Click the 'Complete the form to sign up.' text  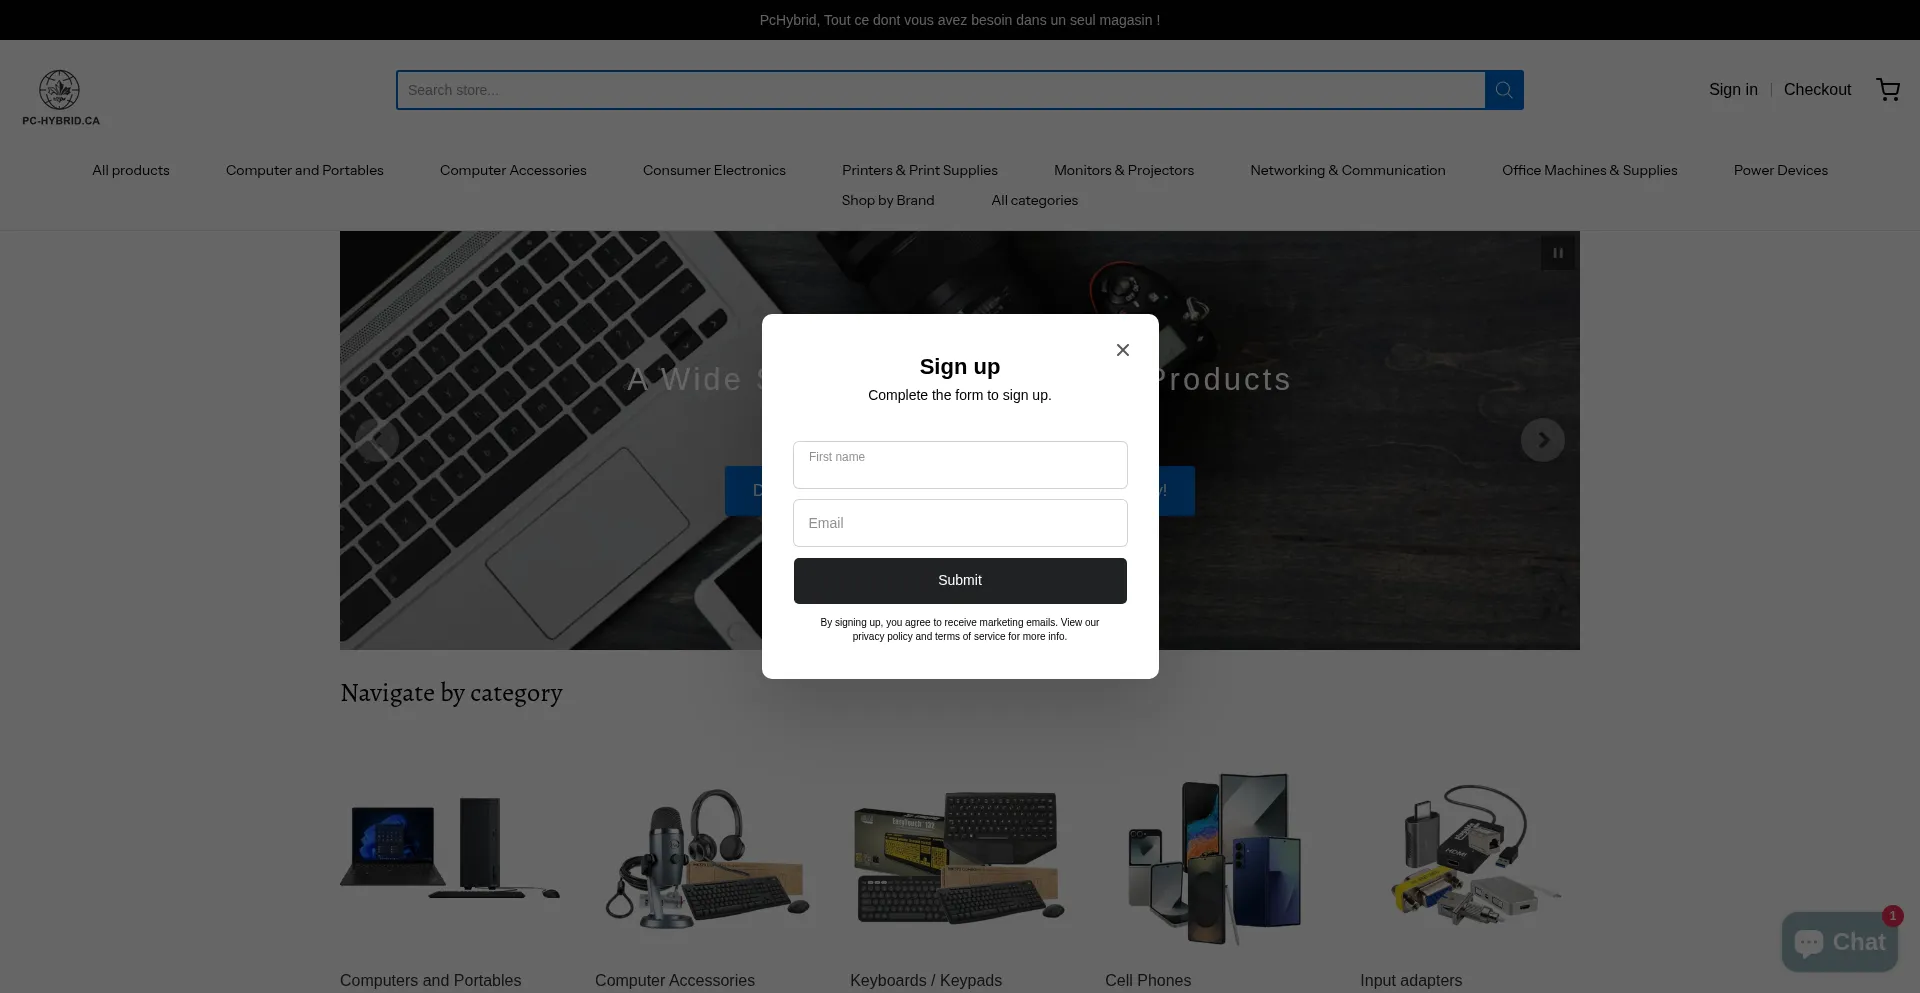tap(960, 395)
